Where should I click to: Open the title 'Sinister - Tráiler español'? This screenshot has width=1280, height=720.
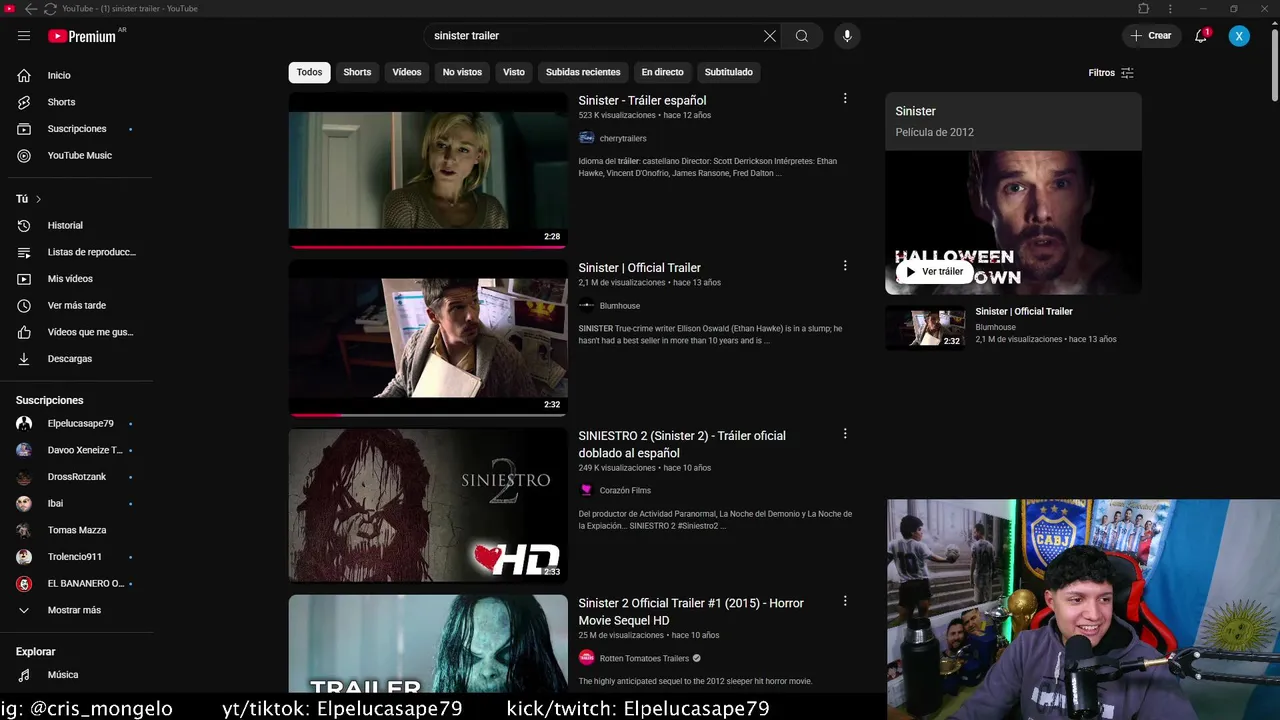[642, 100]
